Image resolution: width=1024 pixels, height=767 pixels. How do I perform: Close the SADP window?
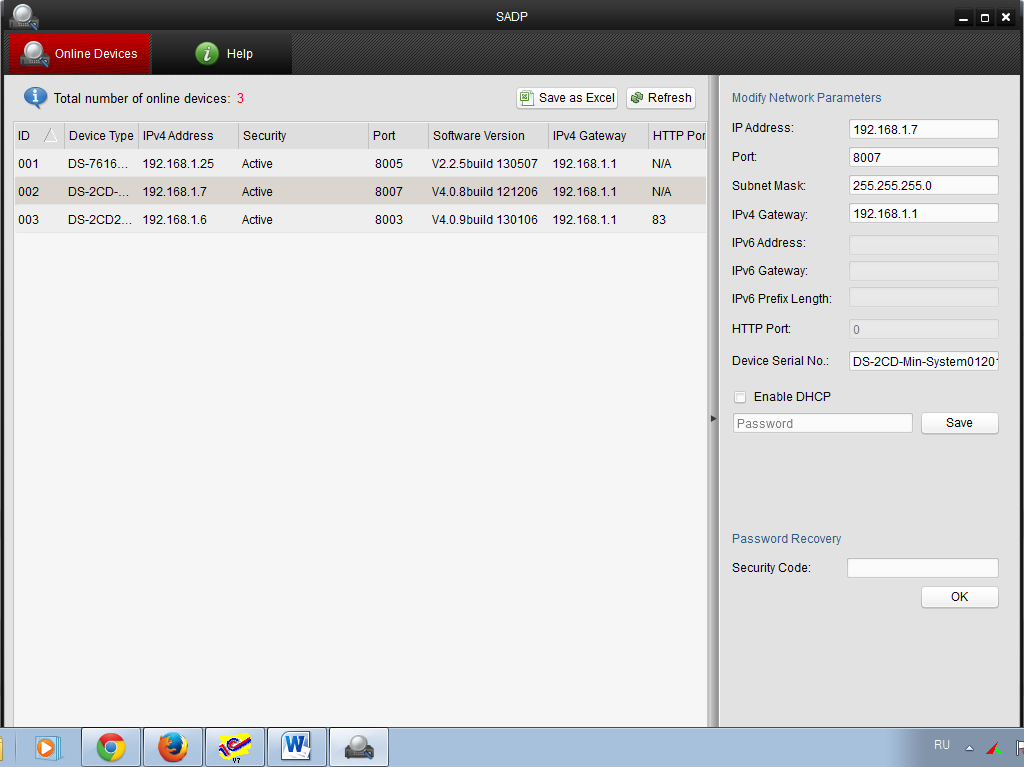(1006, 18)
